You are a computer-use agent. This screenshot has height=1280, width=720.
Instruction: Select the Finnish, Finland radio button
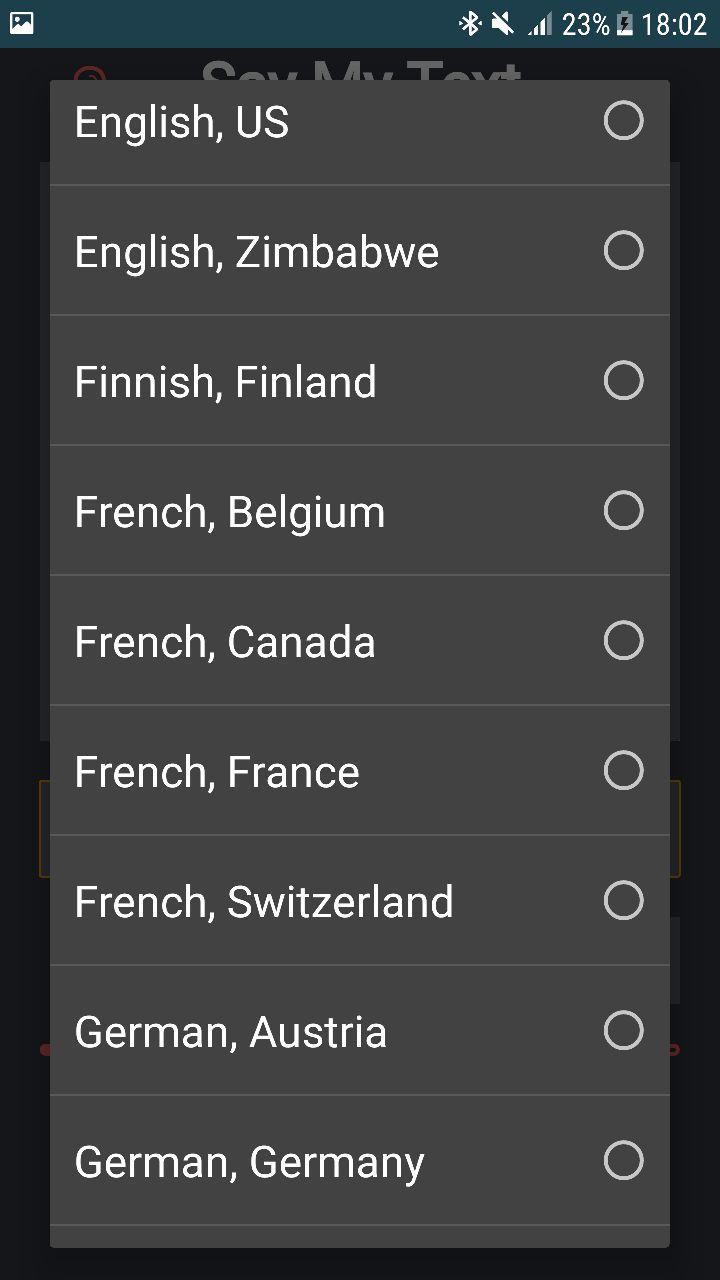623,381
